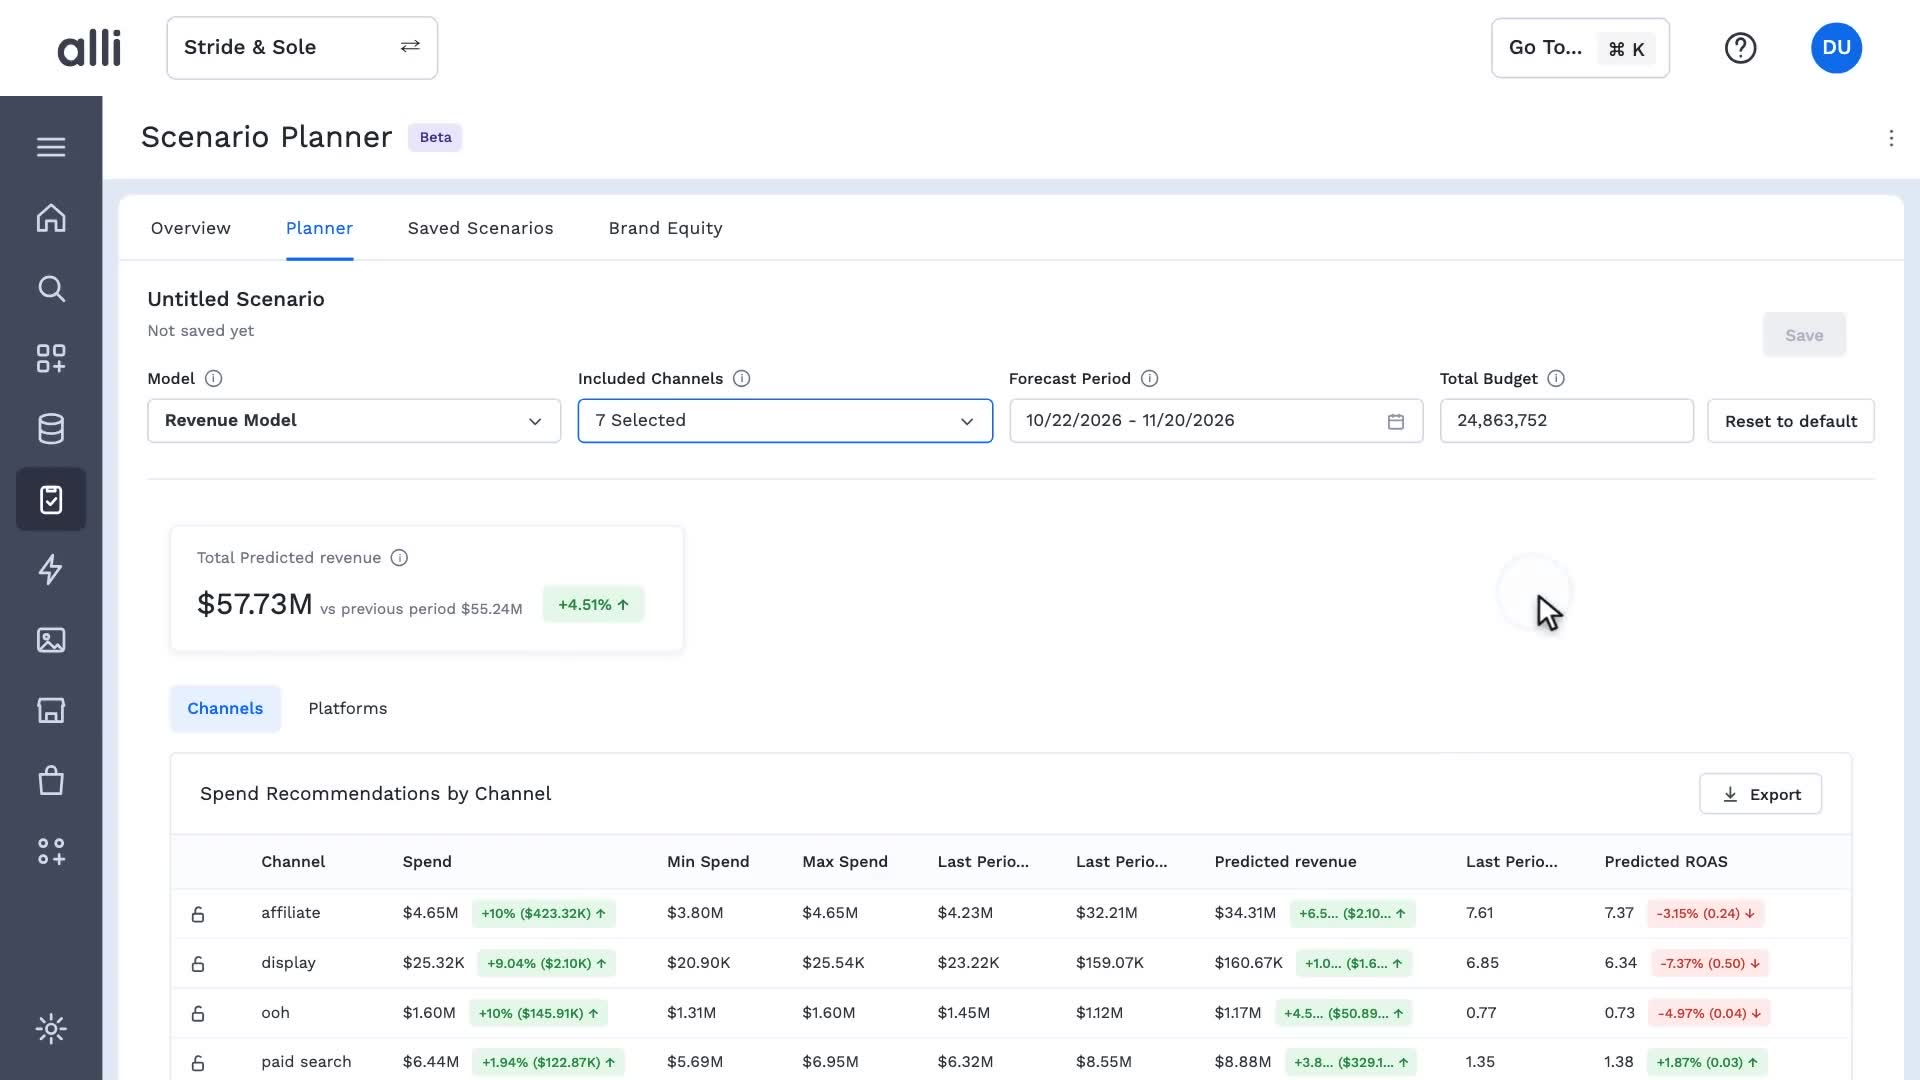Expand the 7 Selected channels dropdown
This screenshot has width=1920, height=1080.
[x=785, y=421]
